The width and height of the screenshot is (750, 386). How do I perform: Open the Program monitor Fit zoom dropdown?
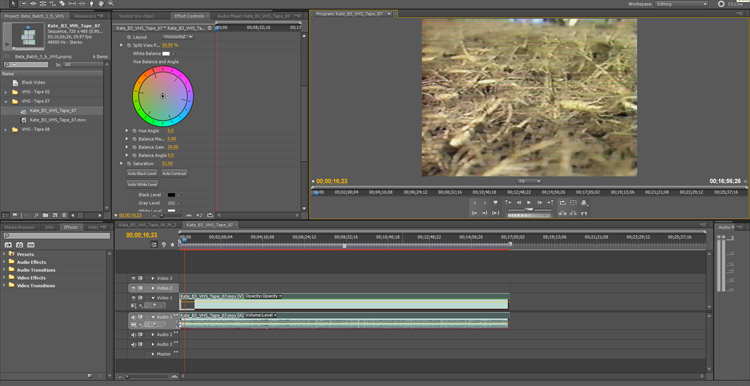pos(529,181)
